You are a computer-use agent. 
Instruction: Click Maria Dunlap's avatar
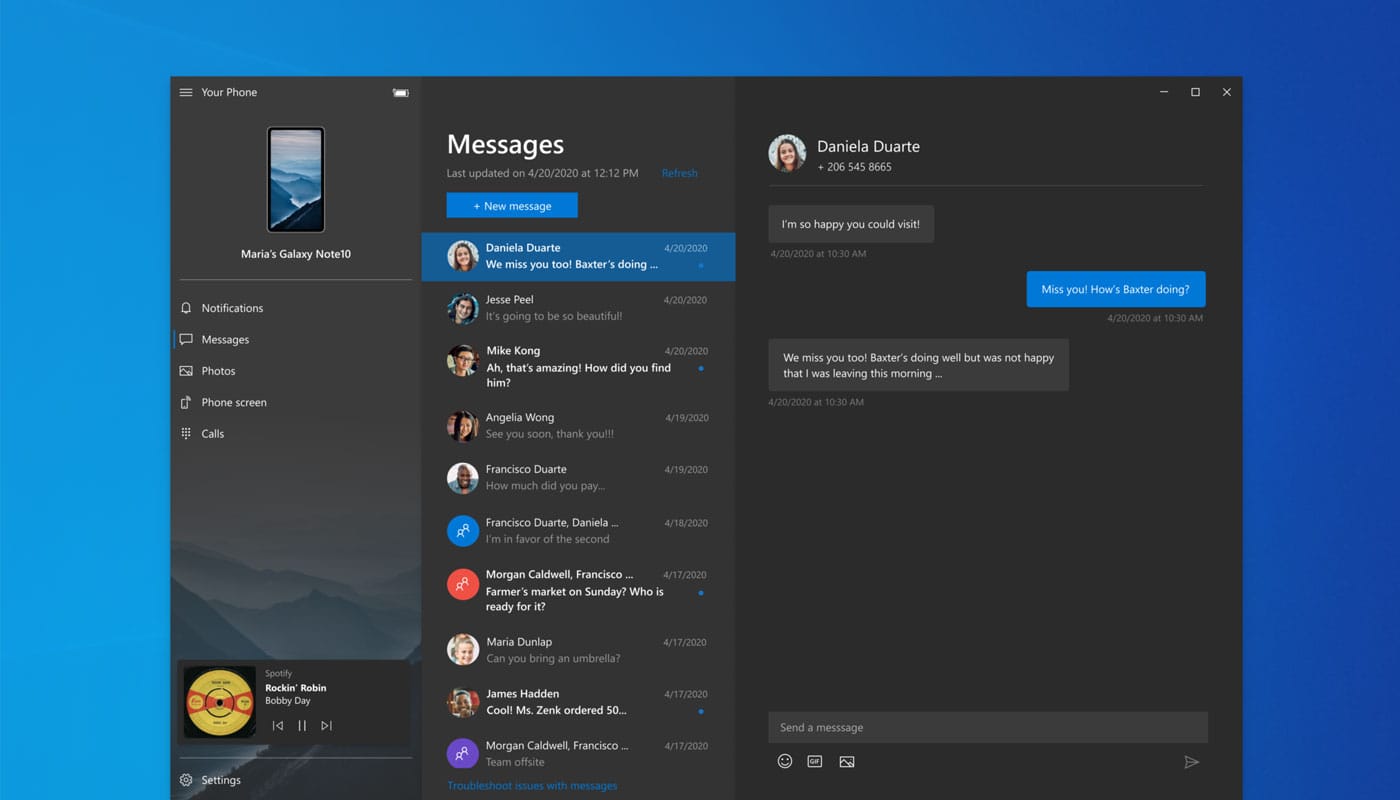click(462, 650)
